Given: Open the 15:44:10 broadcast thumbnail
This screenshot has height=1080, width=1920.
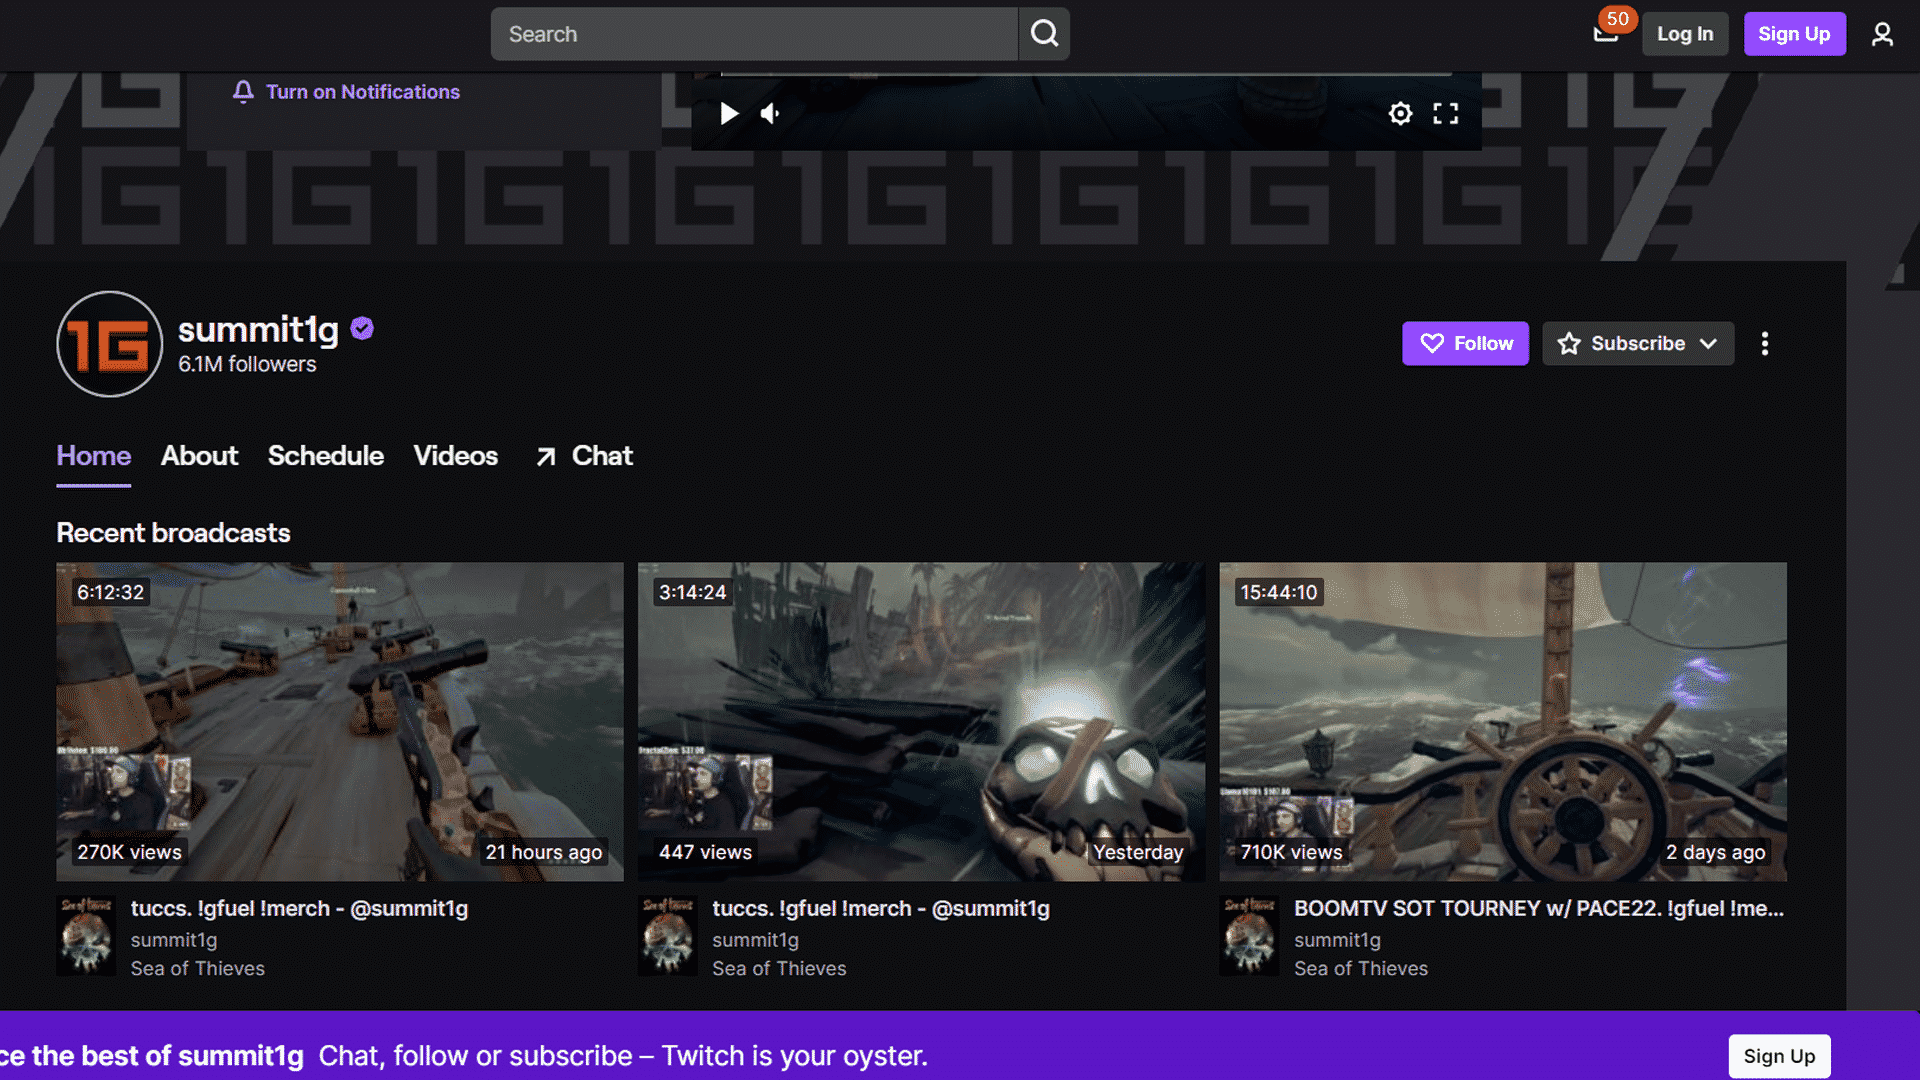Looking at the screenshot, I should click(x=1503, y=721).
